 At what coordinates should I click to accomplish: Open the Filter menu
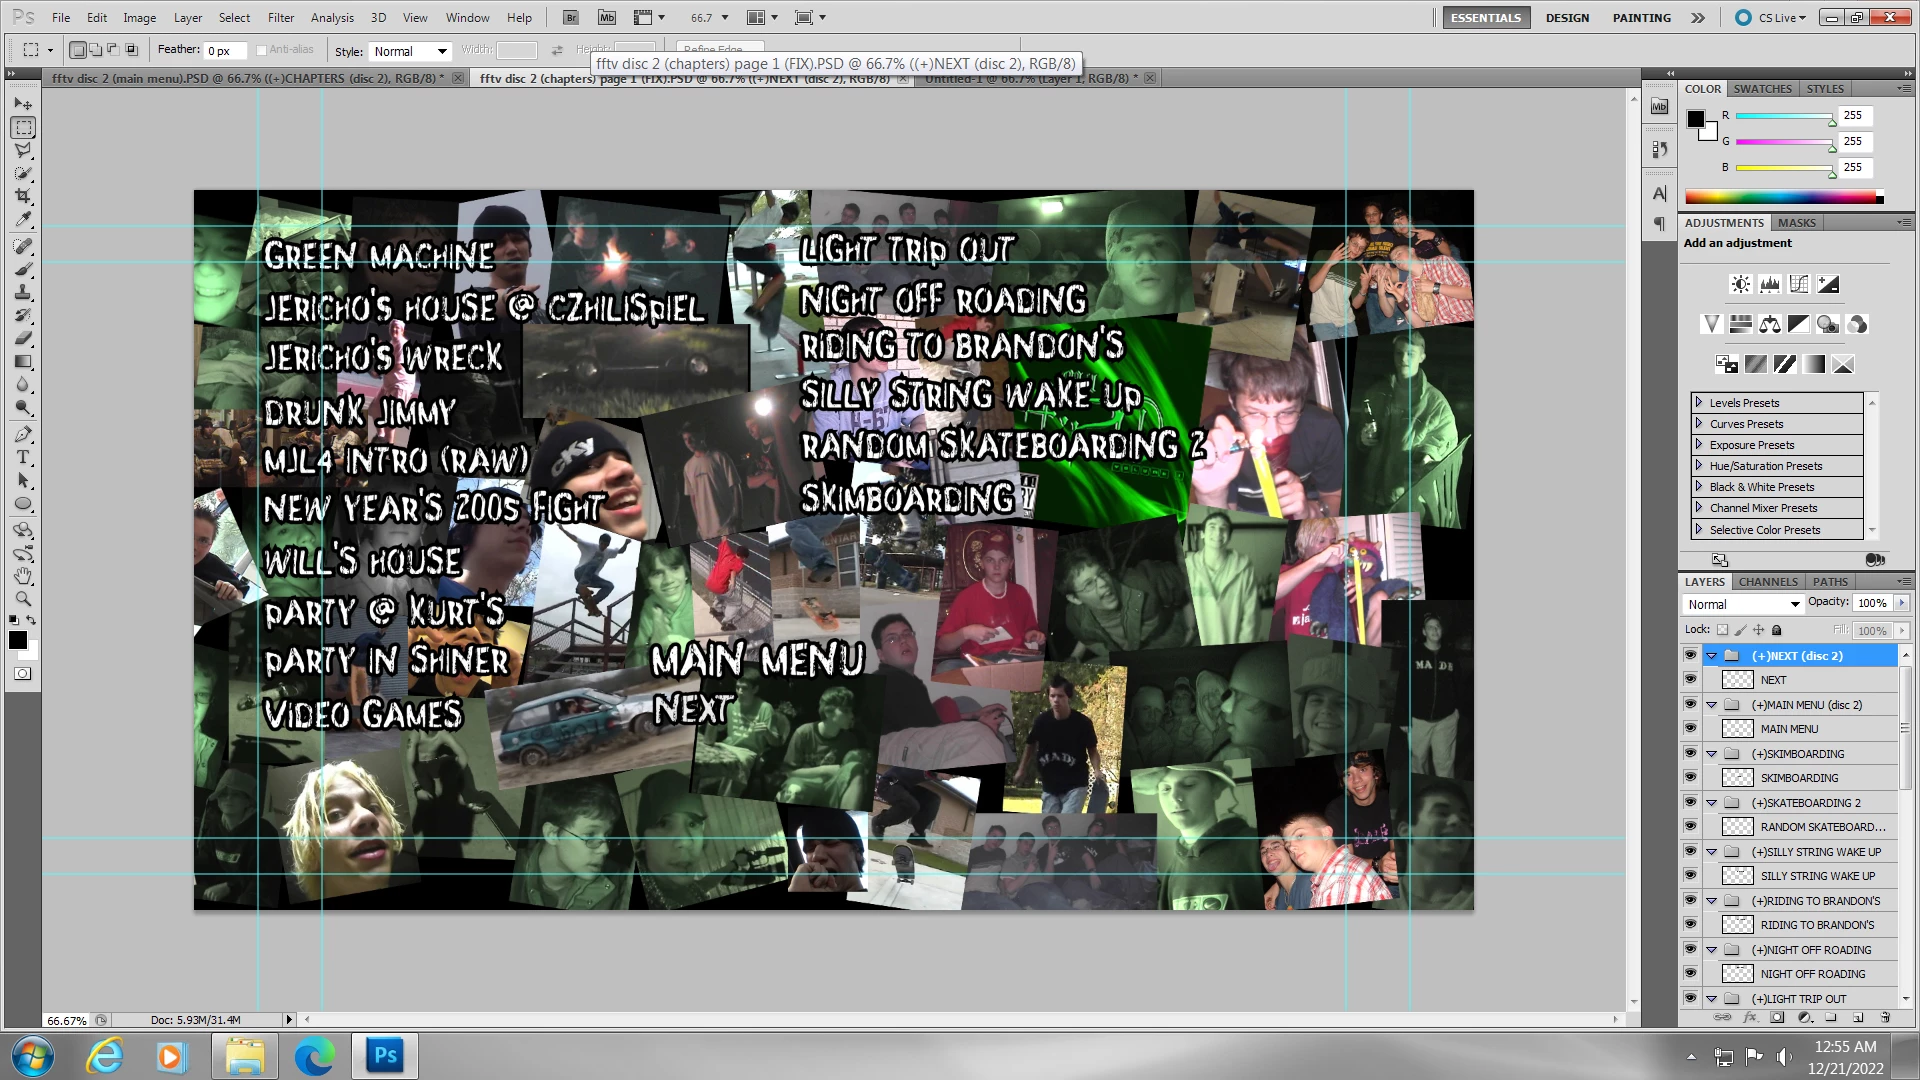[280, 17]
